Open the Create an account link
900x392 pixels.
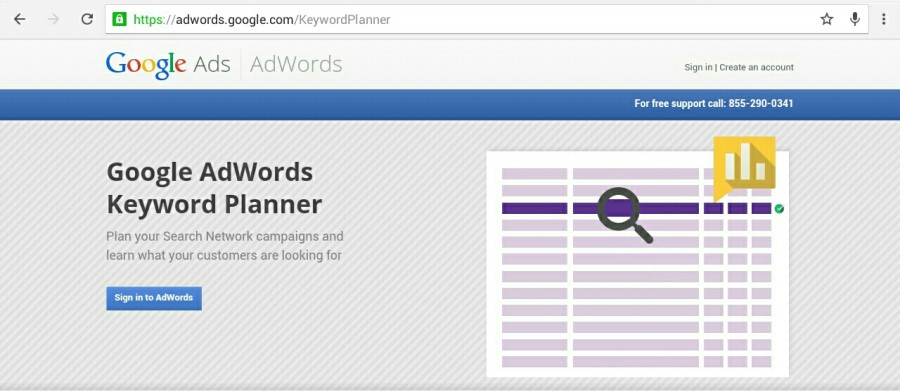[x=757, y=67]
